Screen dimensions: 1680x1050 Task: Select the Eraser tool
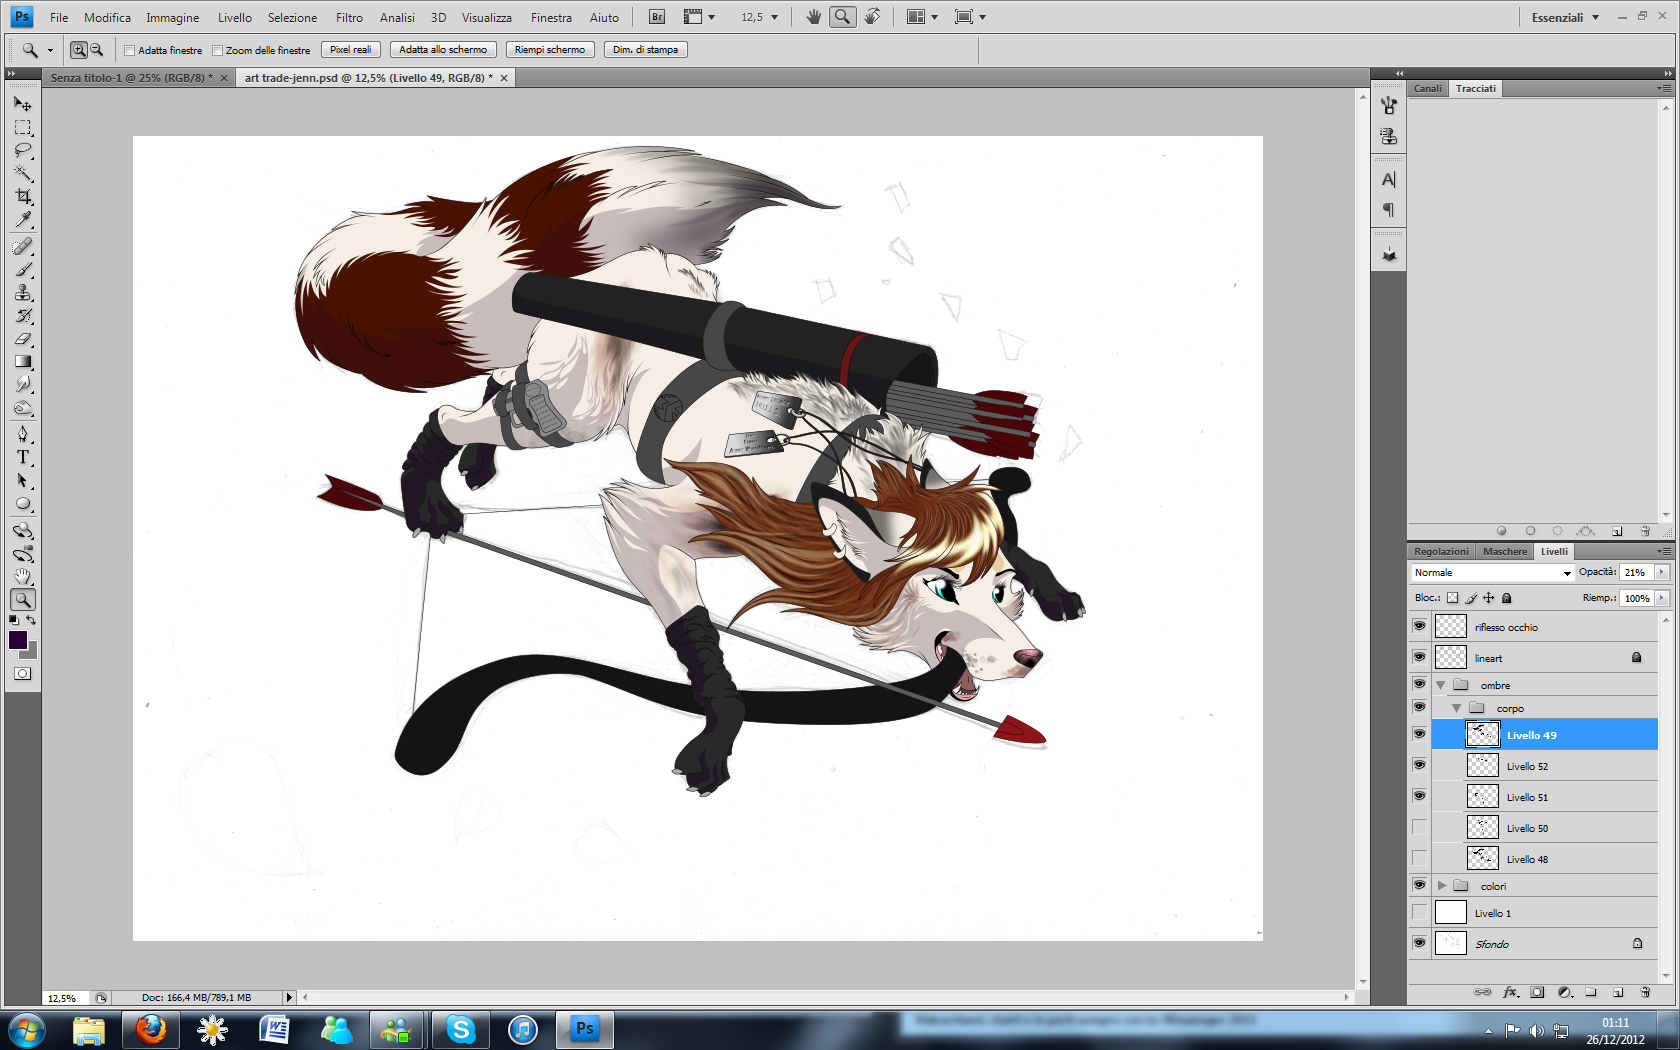23,339
